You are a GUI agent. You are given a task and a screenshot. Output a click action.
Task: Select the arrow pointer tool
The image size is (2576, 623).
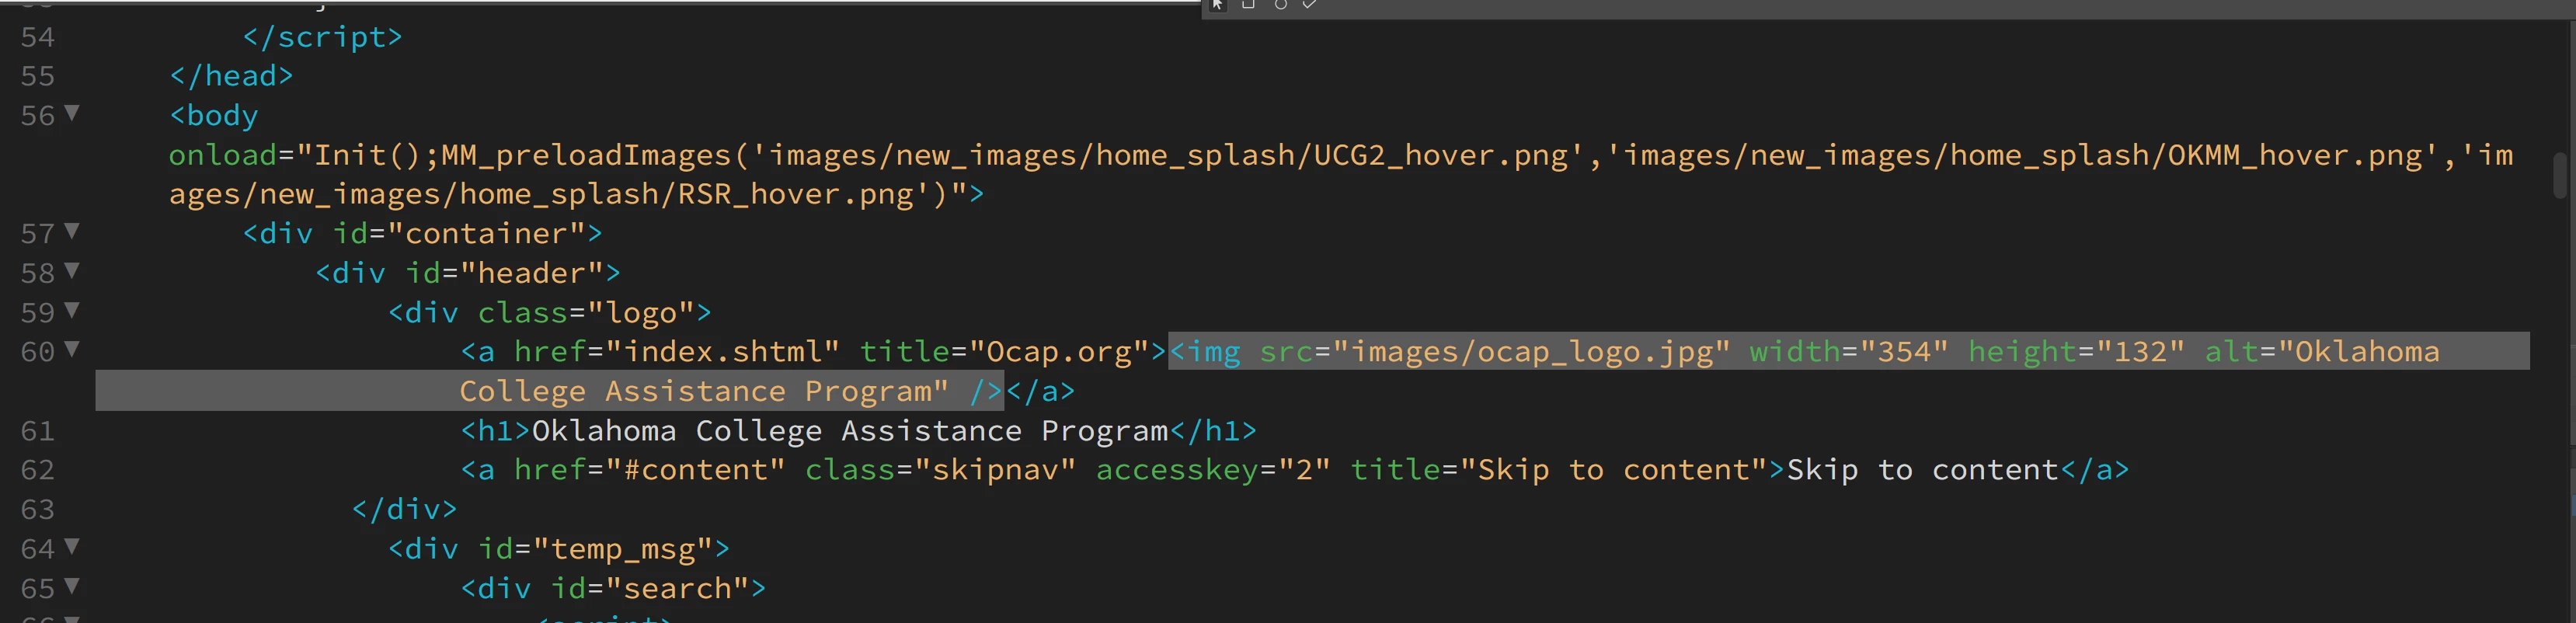[1217, 5]
